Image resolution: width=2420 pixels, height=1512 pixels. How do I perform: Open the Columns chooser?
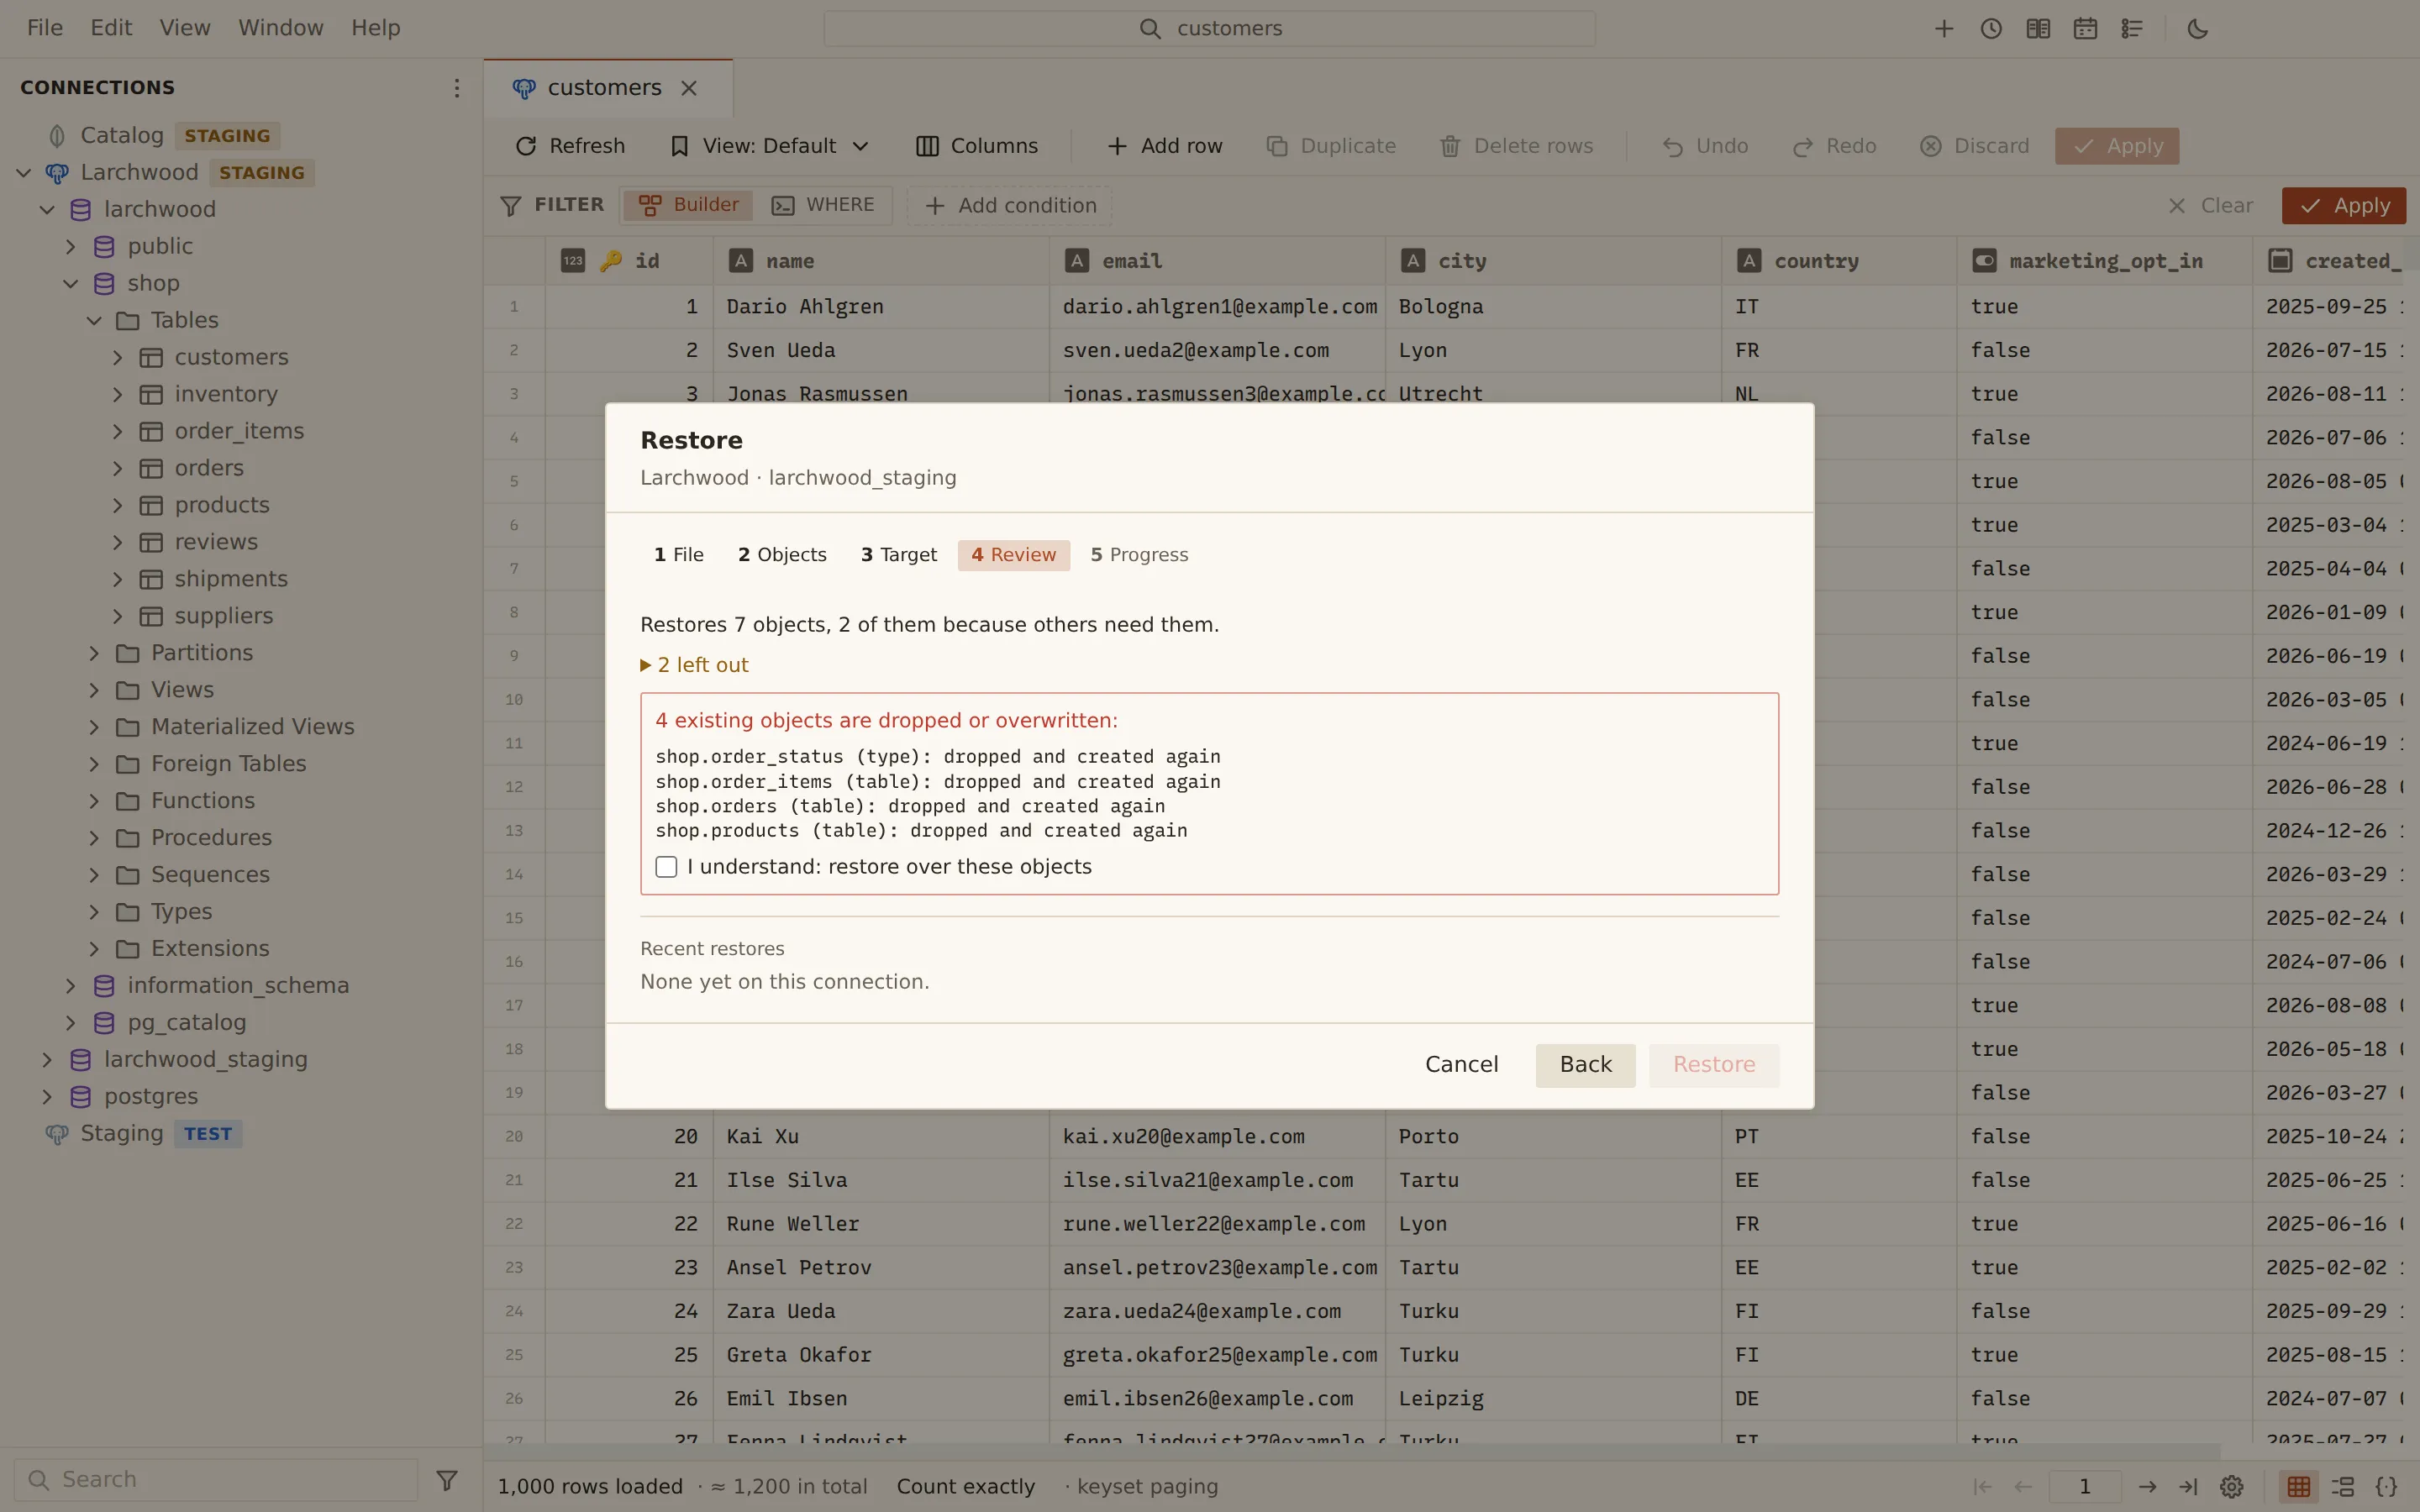[977, 146]
